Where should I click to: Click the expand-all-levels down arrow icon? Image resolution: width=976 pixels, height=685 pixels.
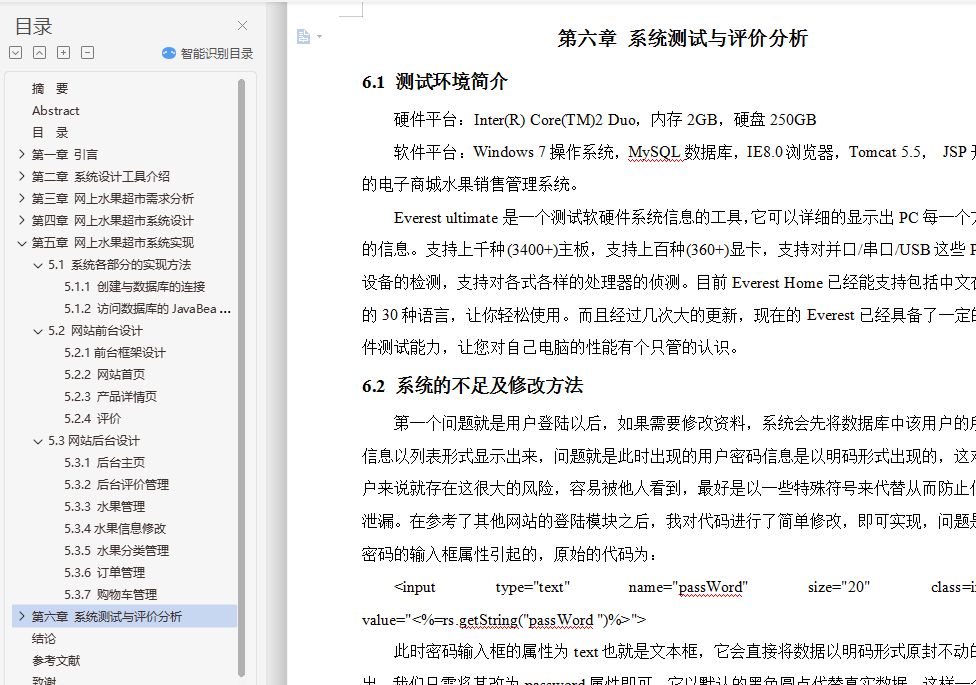click(x=16, y=53)
